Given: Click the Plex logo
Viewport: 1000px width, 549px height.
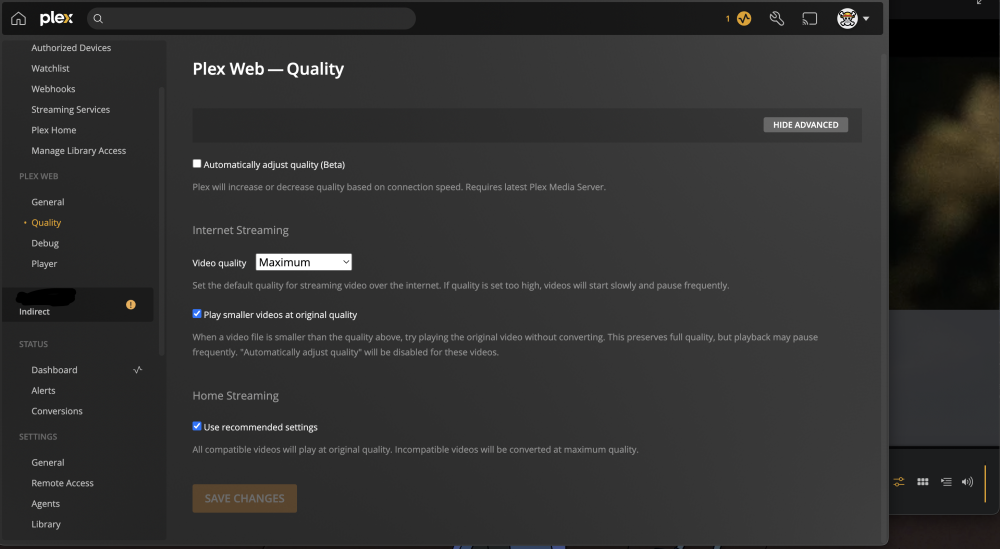Looking at the screenshot, I should [56, 18].
